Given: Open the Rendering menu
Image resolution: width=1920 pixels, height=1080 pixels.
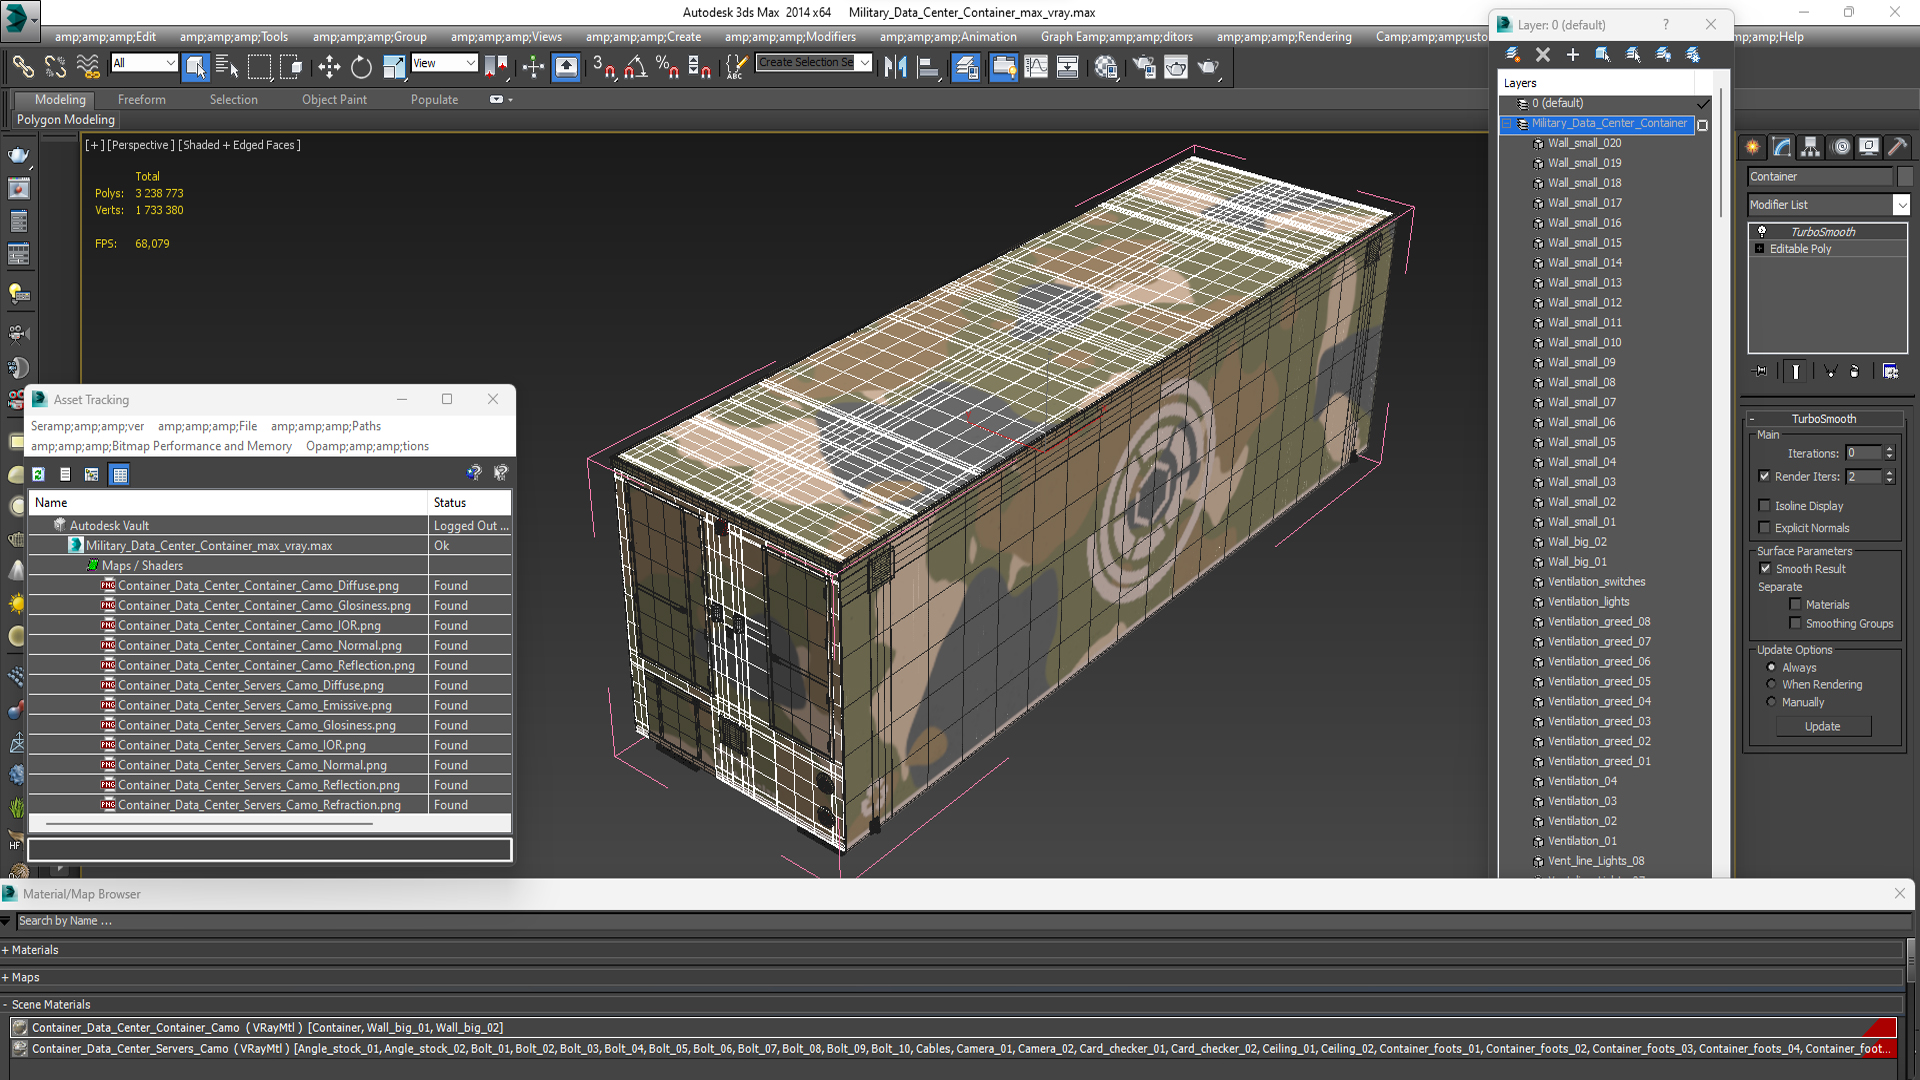Looking at the screenshot, I should tap(1284, 37).
